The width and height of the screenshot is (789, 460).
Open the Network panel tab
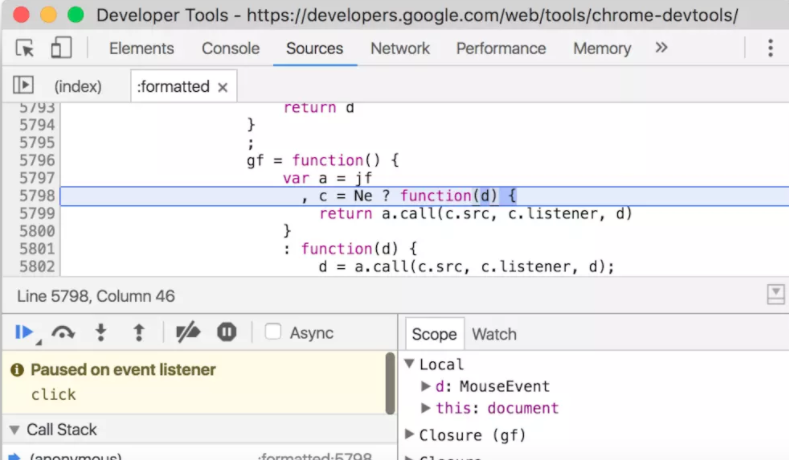click(x=400, y=48)
